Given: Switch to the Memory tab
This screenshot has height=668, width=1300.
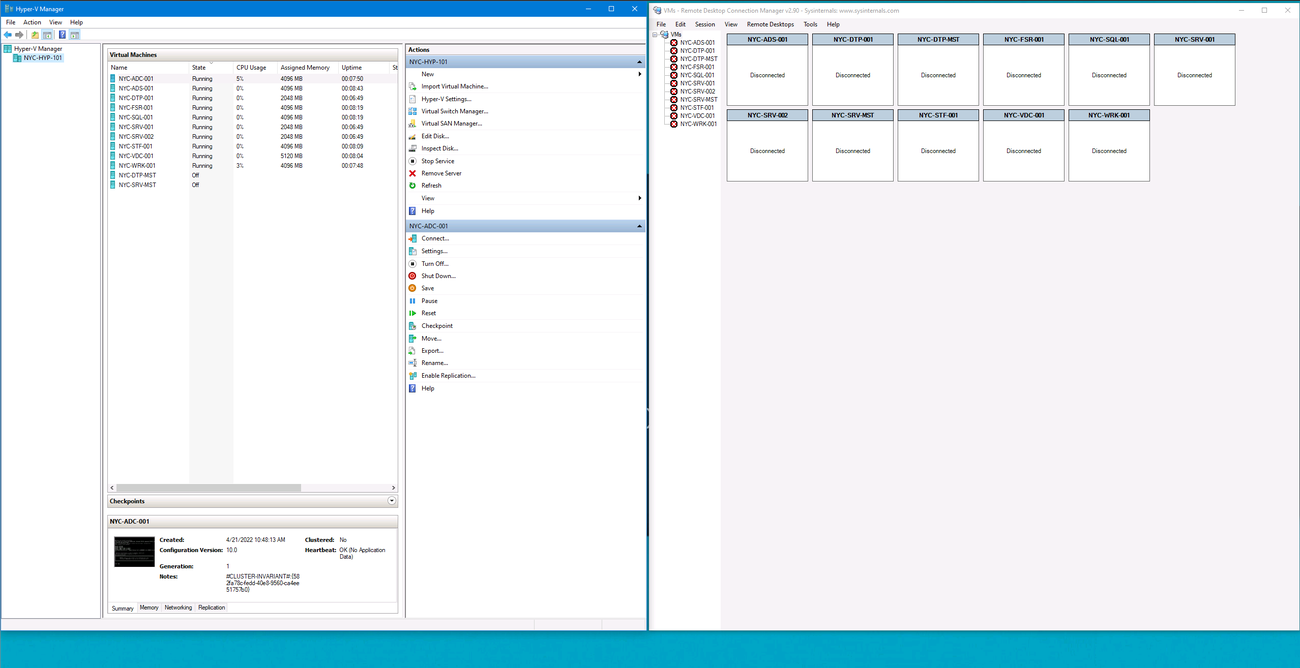Looking at the screenshot, I should 149,608.
